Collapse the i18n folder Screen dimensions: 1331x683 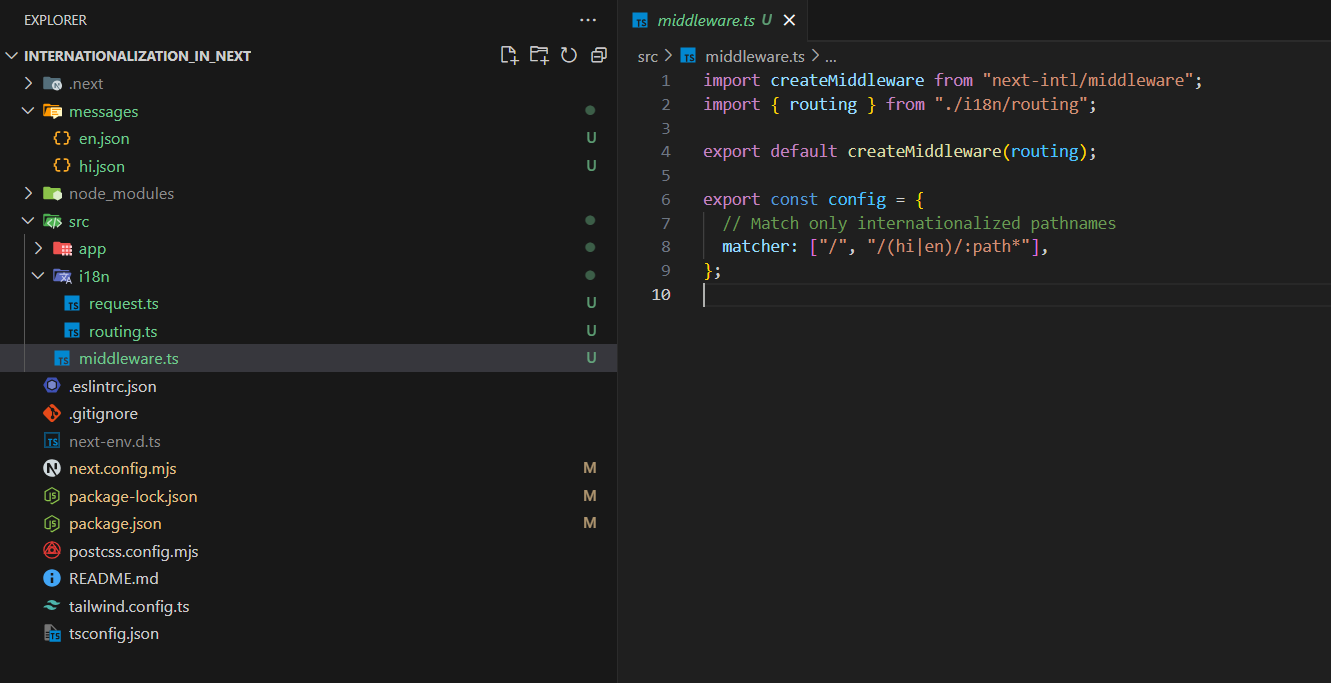coord(38,276)
